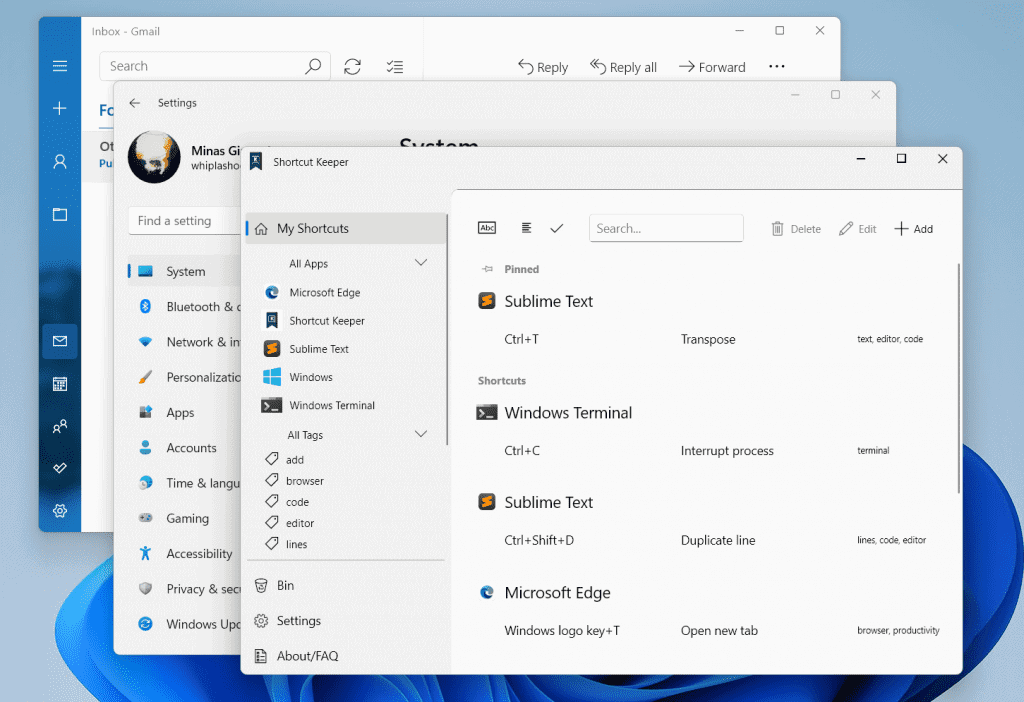Click the People icon in Gmail sidebar
The image size is (1024, 702).
[x=59, y=426]
